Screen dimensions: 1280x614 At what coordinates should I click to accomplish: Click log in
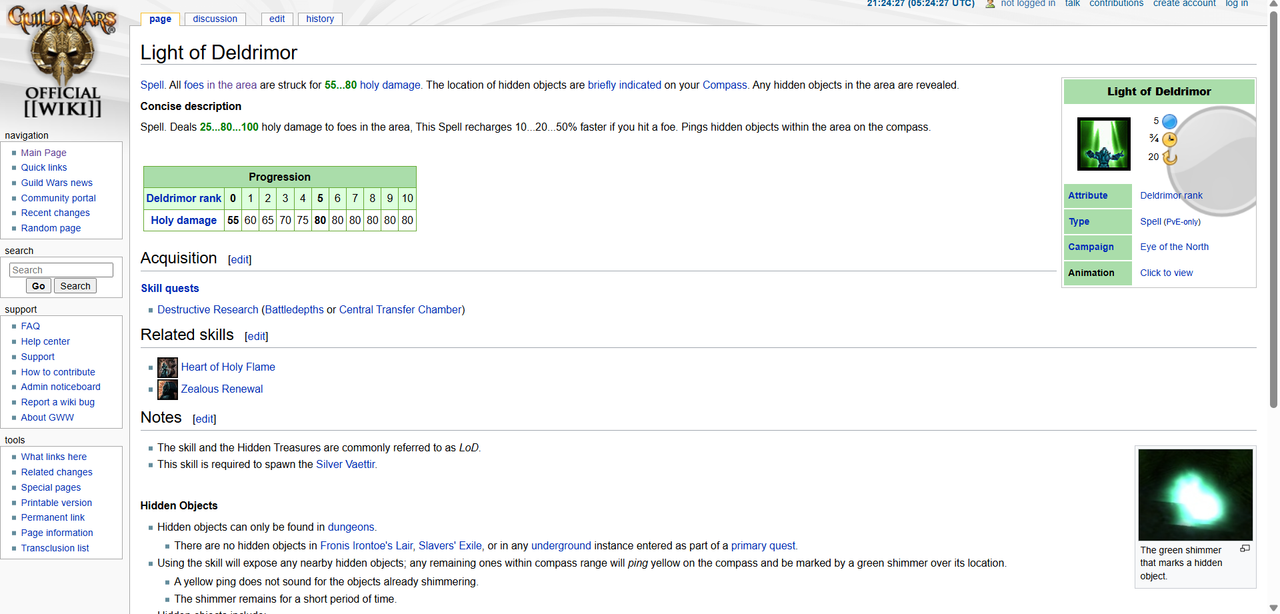pos(1237,4)
